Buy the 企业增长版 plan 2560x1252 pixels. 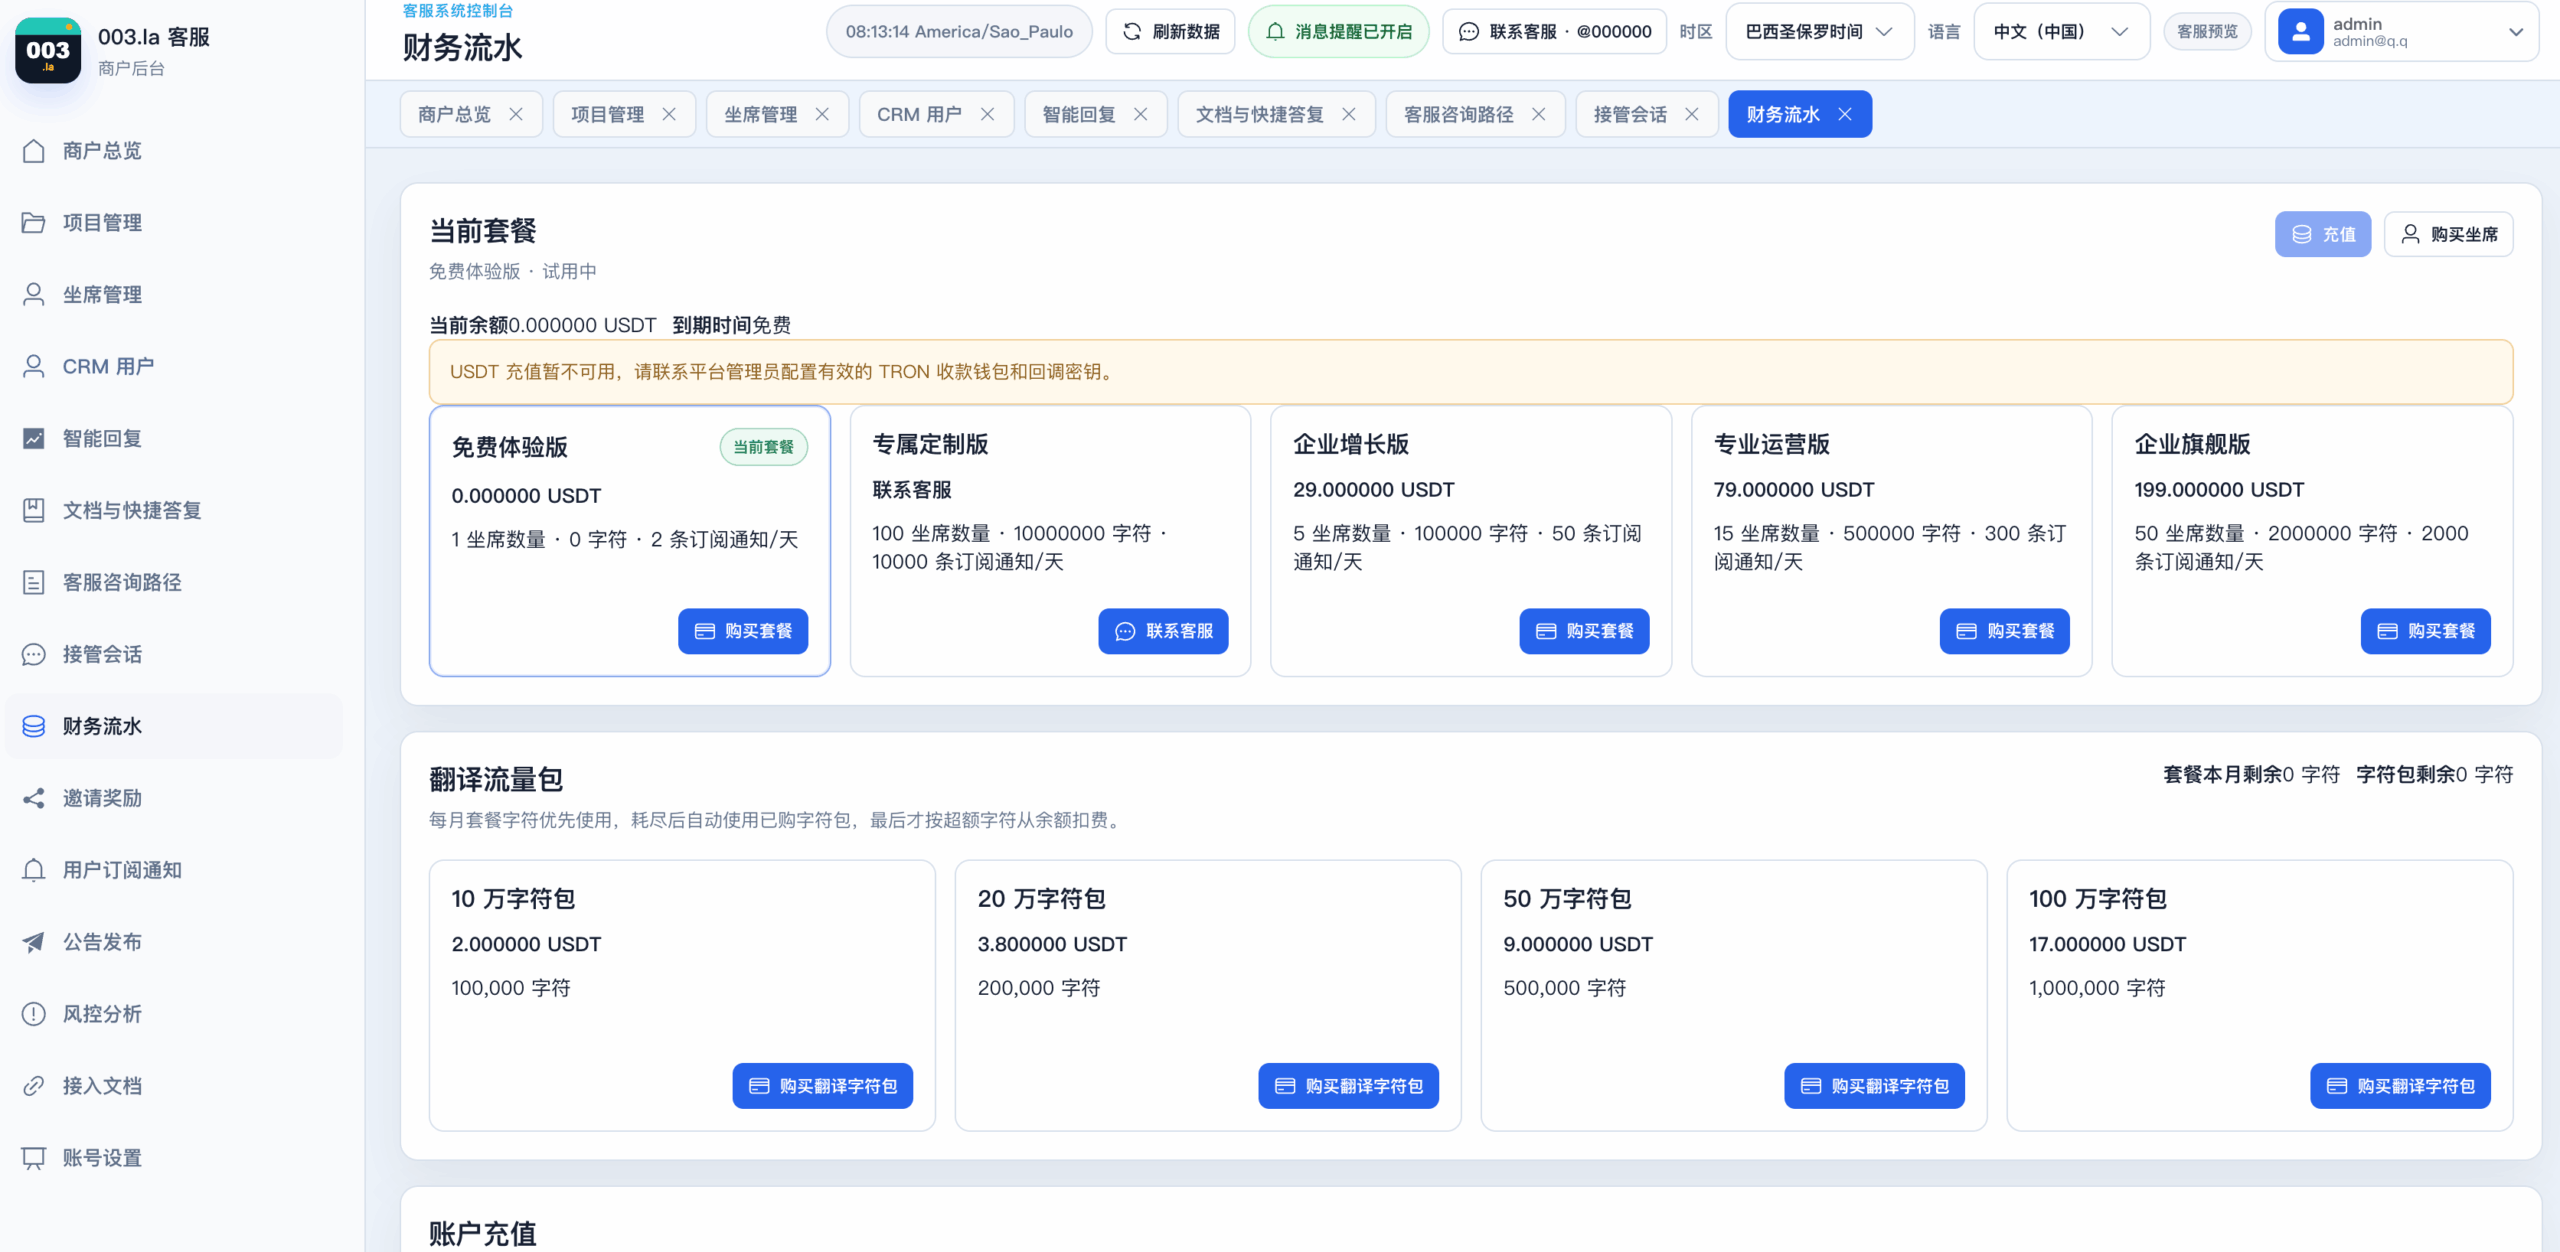pyautogui.click(x=1584, y=631)
